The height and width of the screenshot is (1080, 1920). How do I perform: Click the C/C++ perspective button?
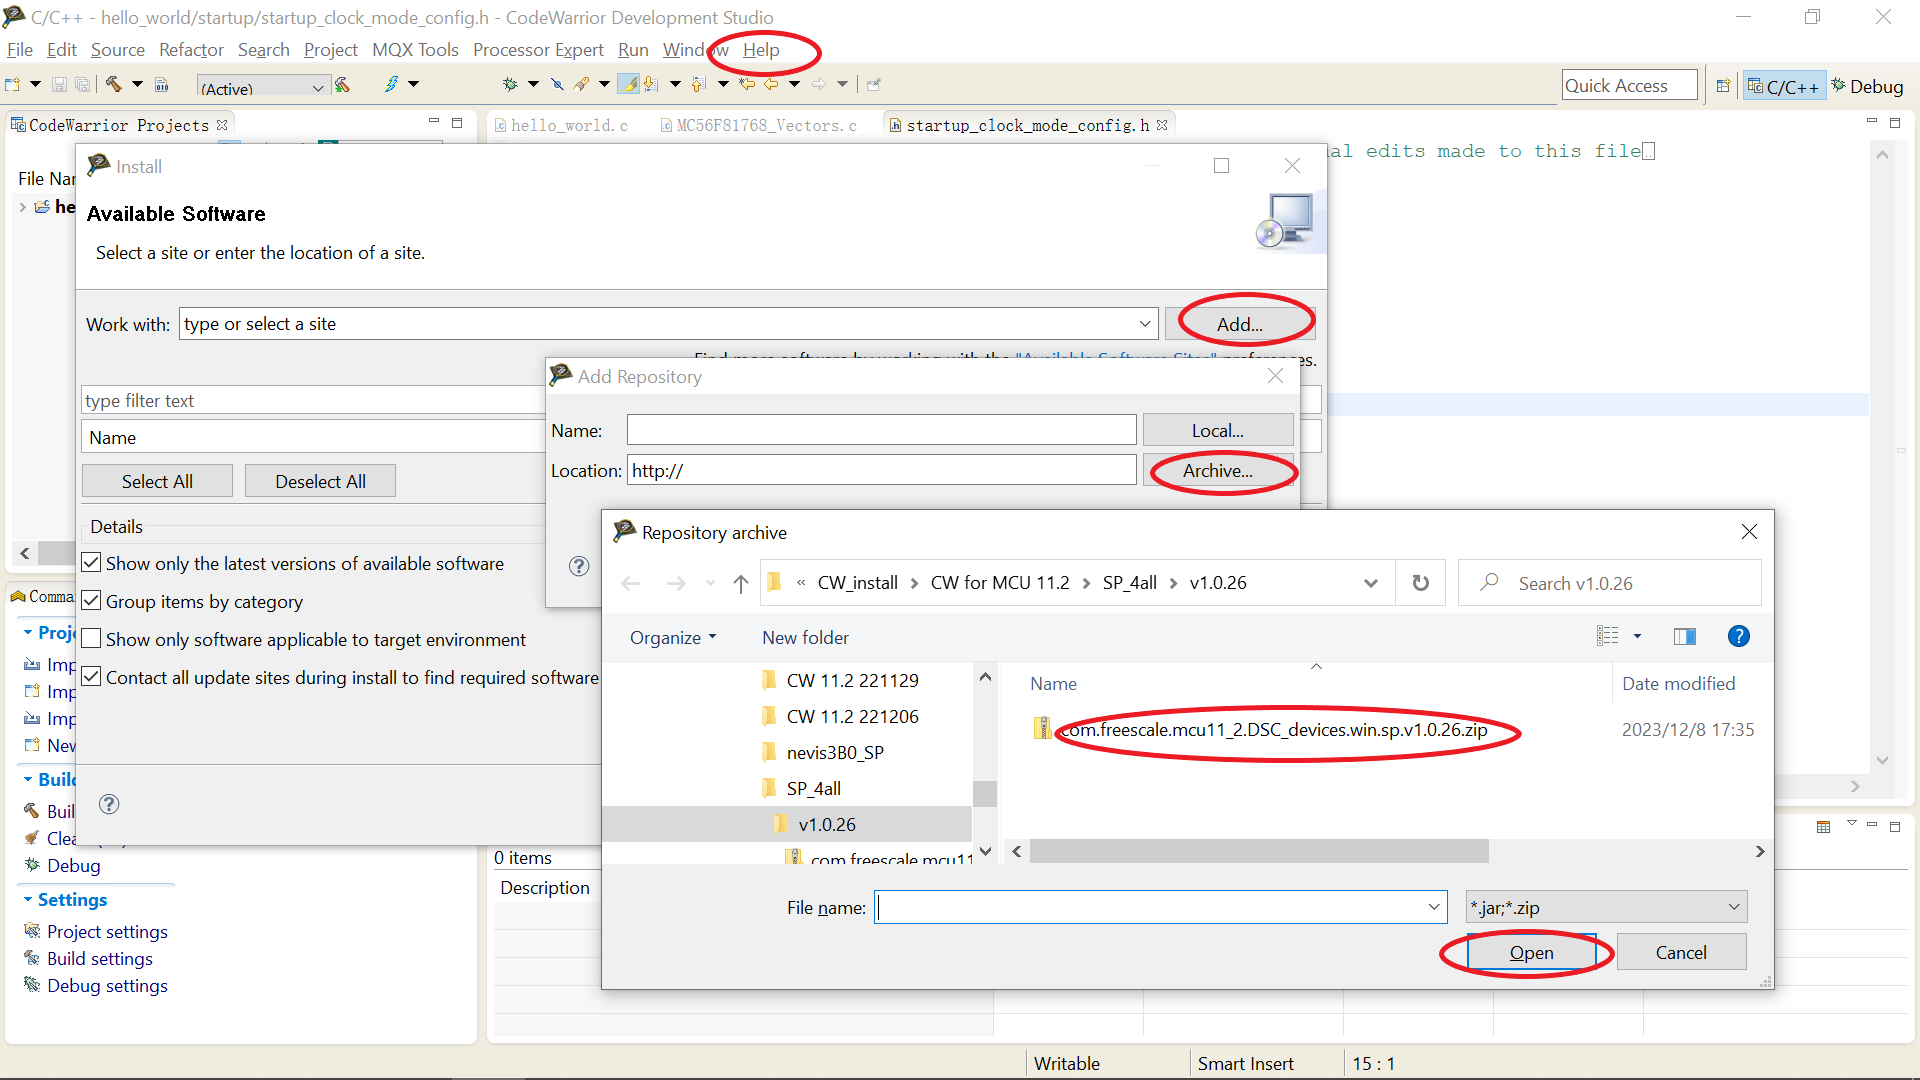[1784, 86]
